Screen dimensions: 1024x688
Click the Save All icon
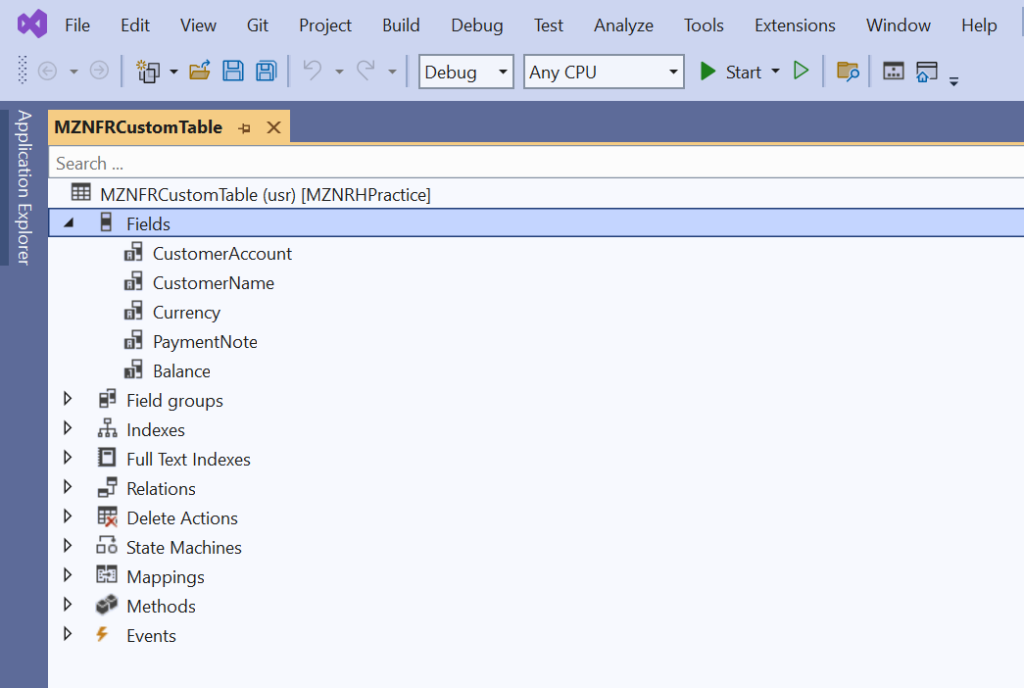tap(266, 70)
